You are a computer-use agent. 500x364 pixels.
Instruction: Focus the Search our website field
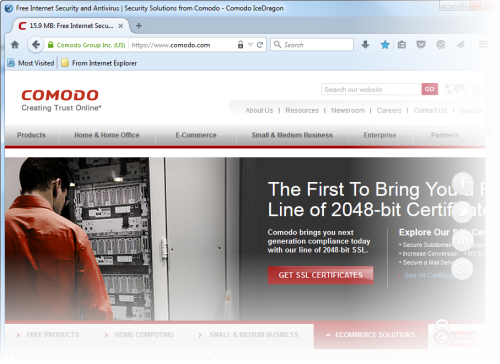[370, 89]
